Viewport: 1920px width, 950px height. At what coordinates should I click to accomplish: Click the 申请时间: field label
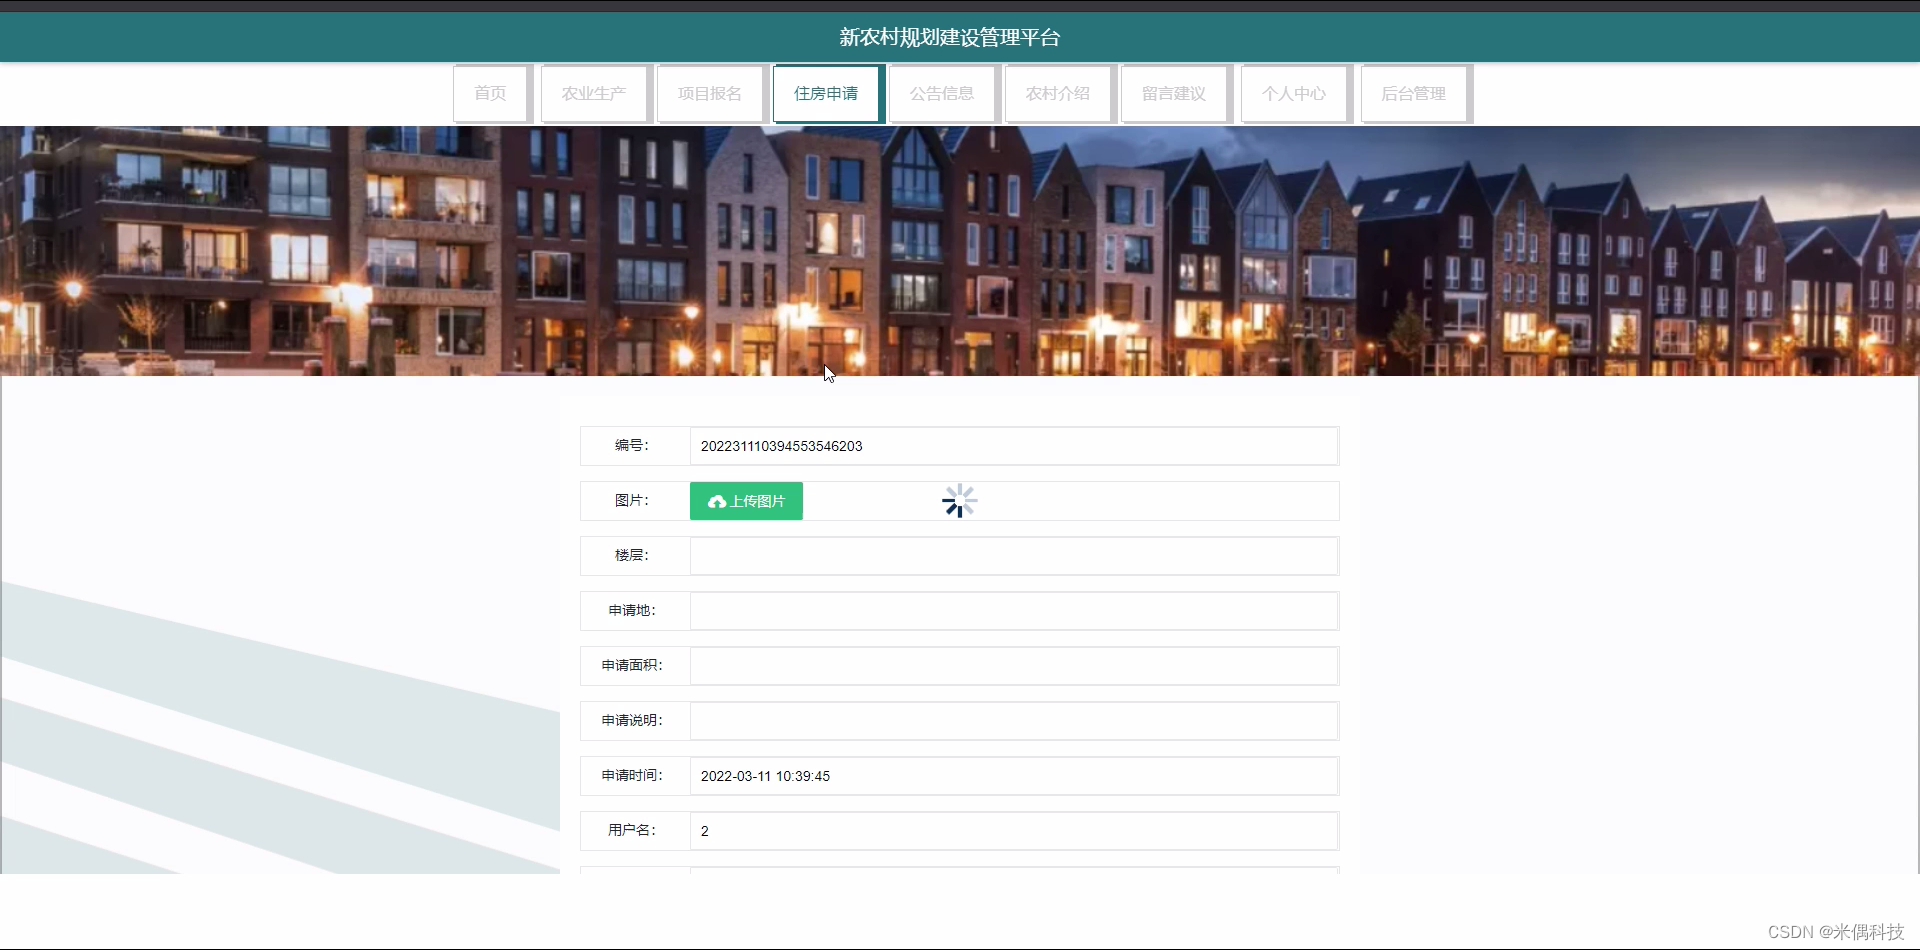[632, 776]
